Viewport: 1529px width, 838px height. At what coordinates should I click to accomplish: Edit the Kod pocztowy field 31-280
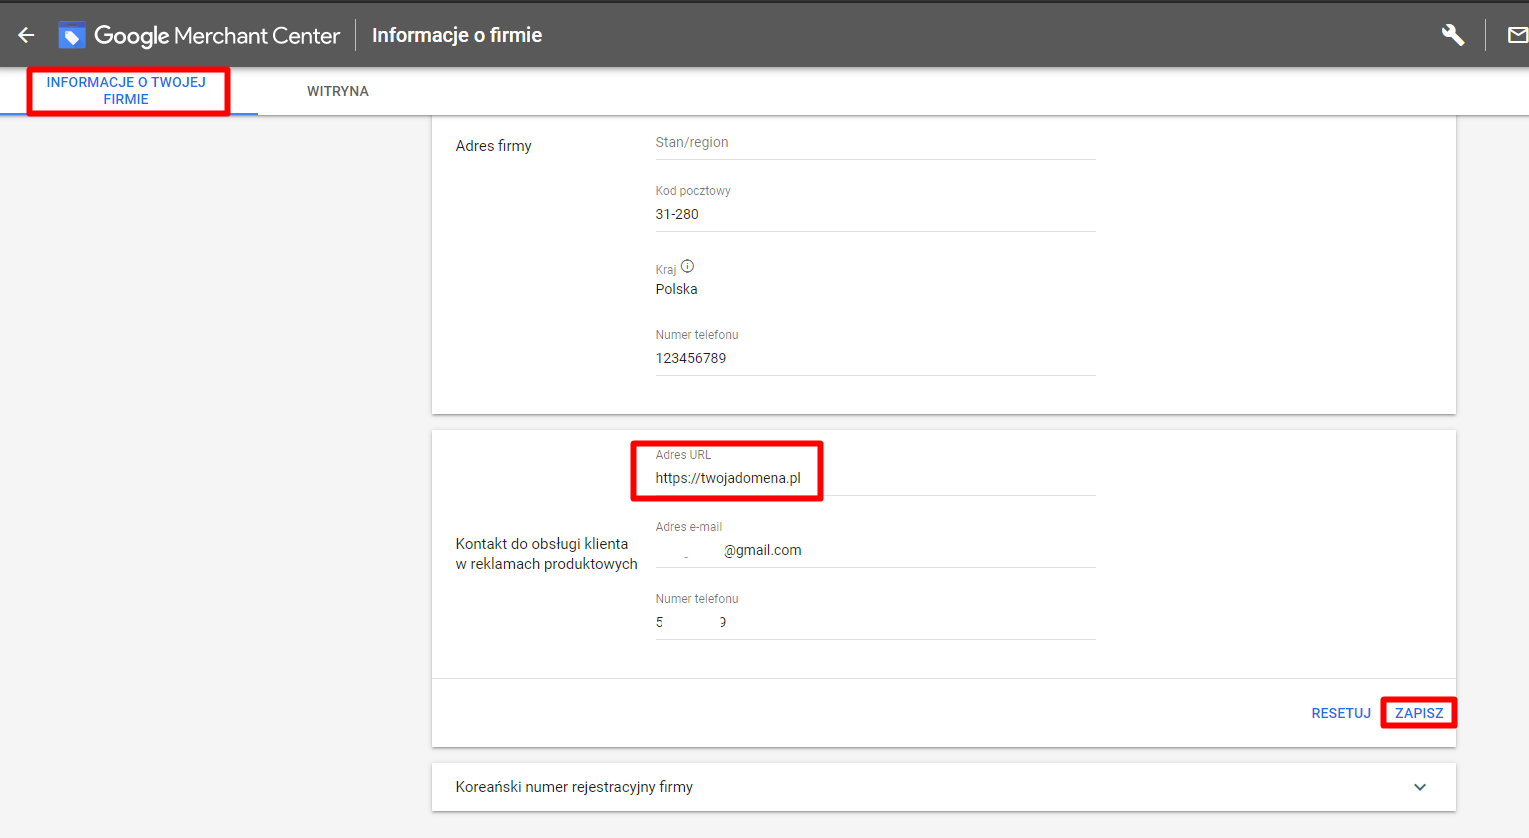pyautogui.click(x=874, y=215)
